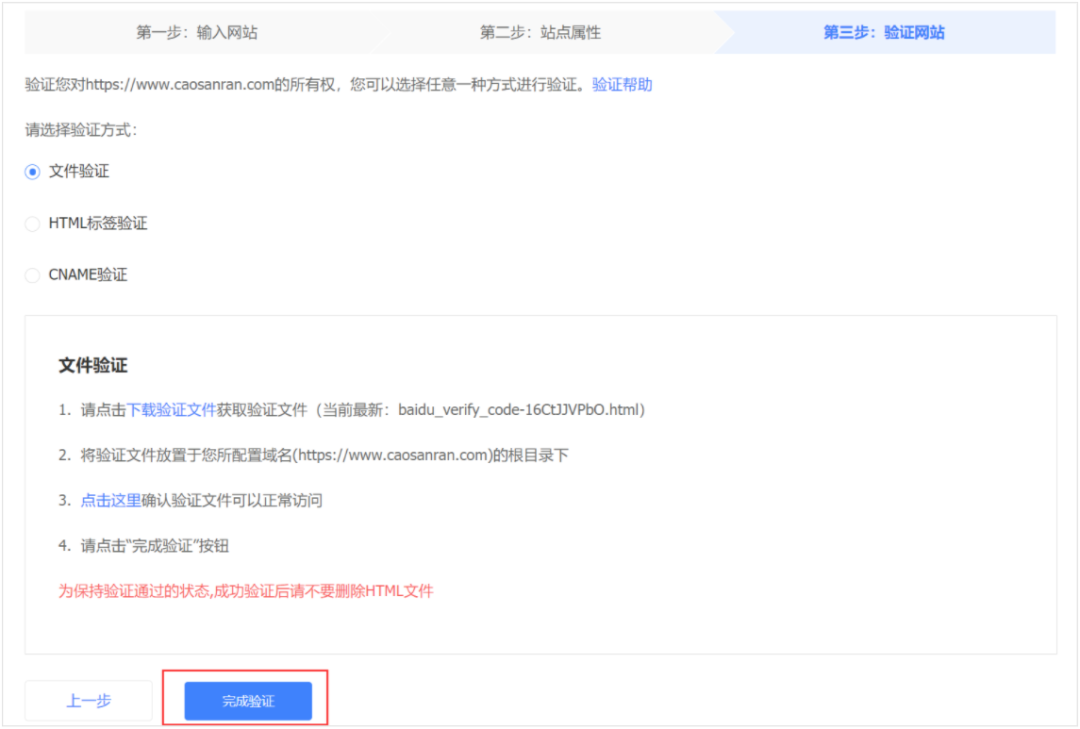Select the CNAME验证 radio option
The image size is (1080, 729).
point(32,276)
